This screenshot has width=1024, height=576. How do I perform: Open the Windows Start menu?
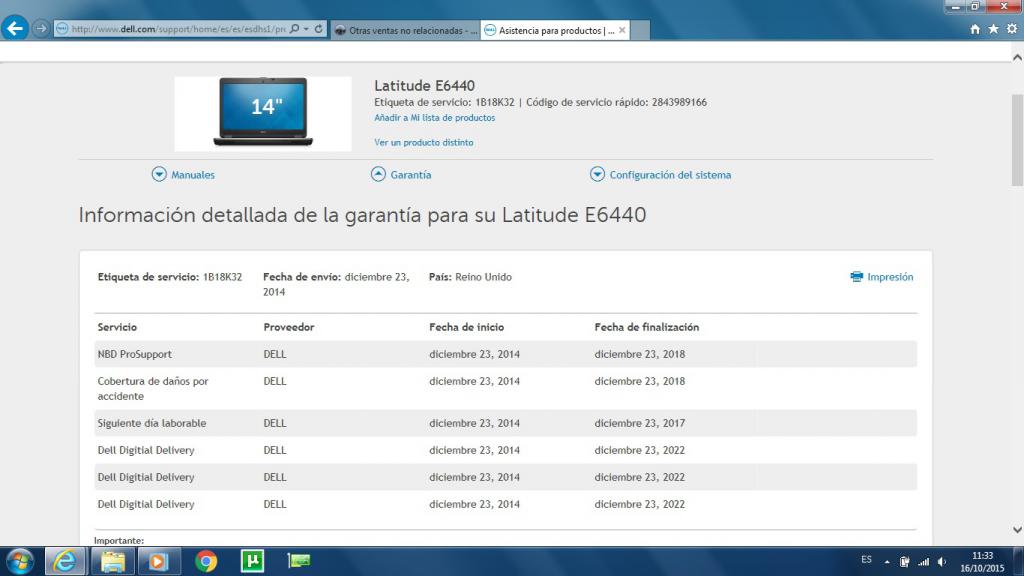(x=20, y=561)
